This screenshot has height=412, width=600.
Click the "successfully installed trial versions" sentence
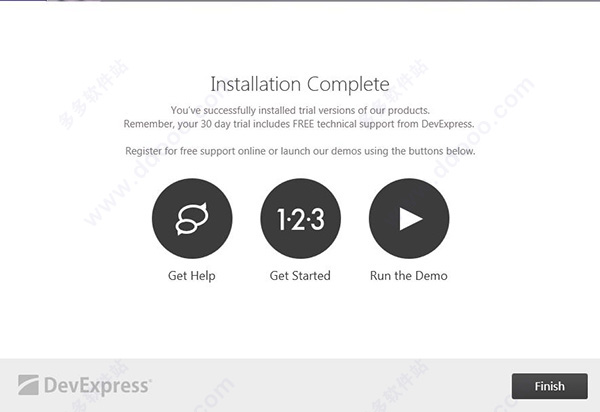300,110
